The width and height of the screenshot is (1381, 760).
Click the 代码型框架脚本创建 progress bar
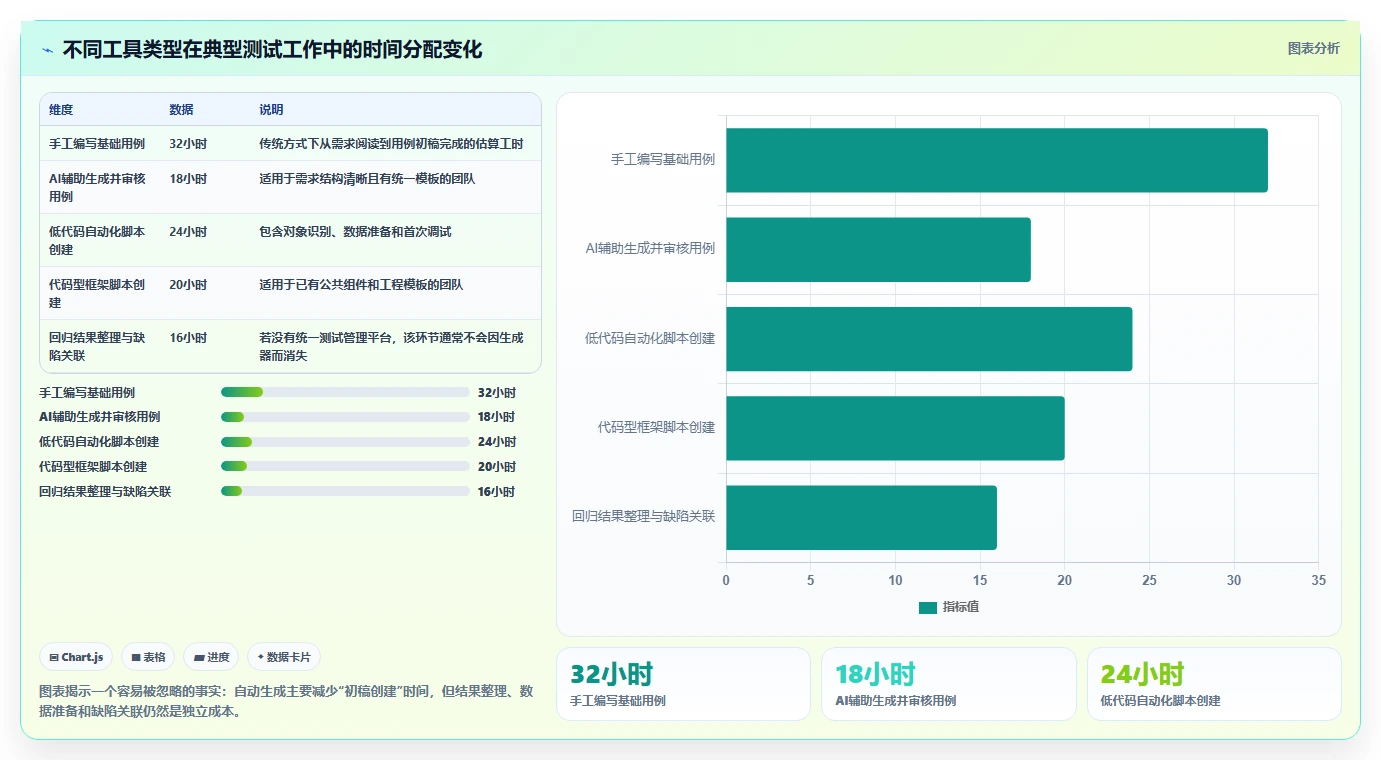(x=345, y=466)
